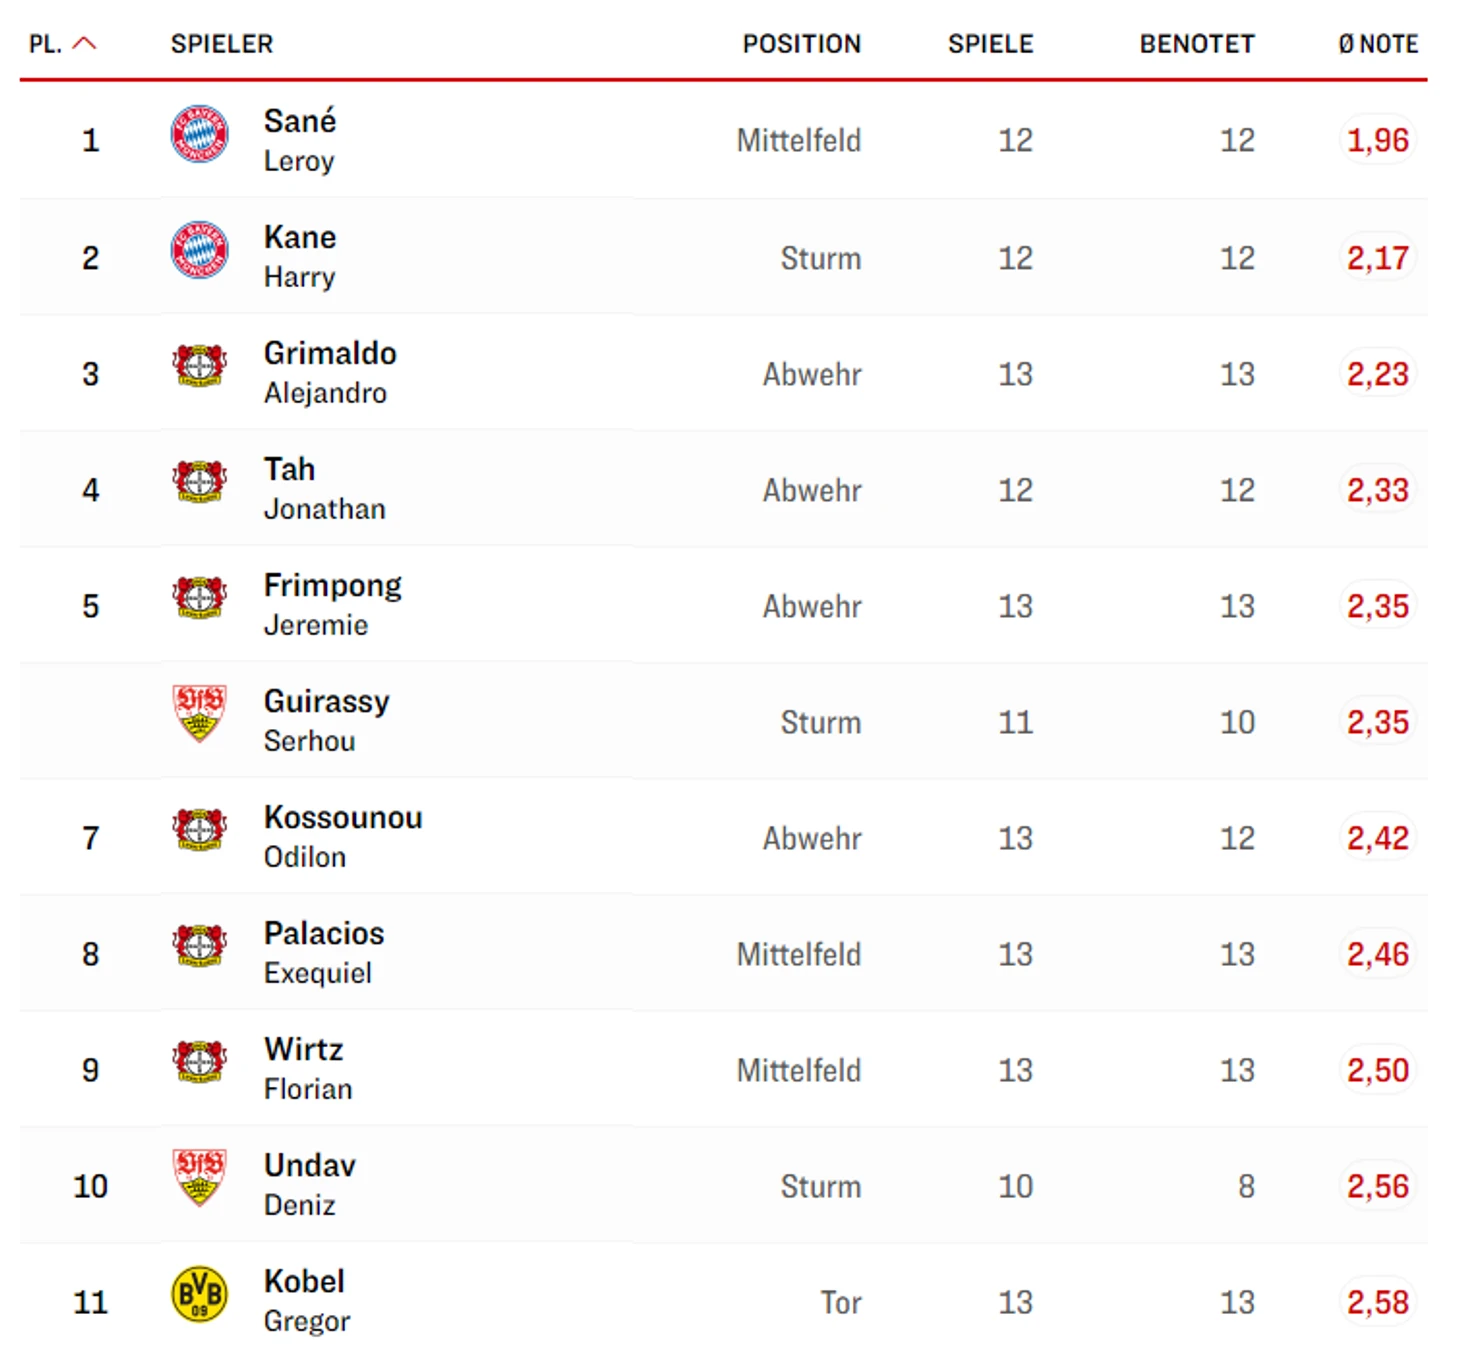Click the Leverkusen crest beside Wirtz
Image resolution: width=1460 pixels, height=1358 pixels.
coord(199,1062)
